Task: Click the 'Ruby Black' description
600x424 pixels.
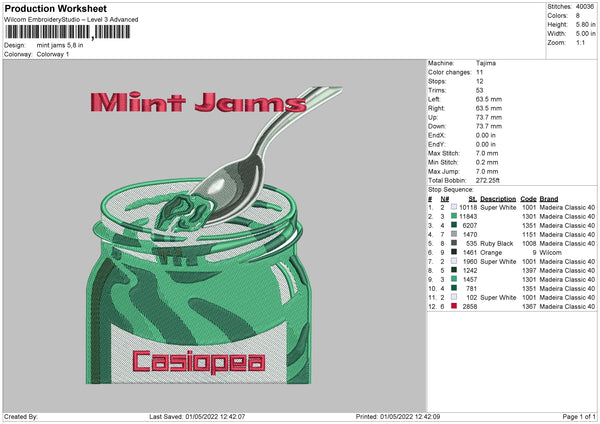Action: (x=497, y=243)
